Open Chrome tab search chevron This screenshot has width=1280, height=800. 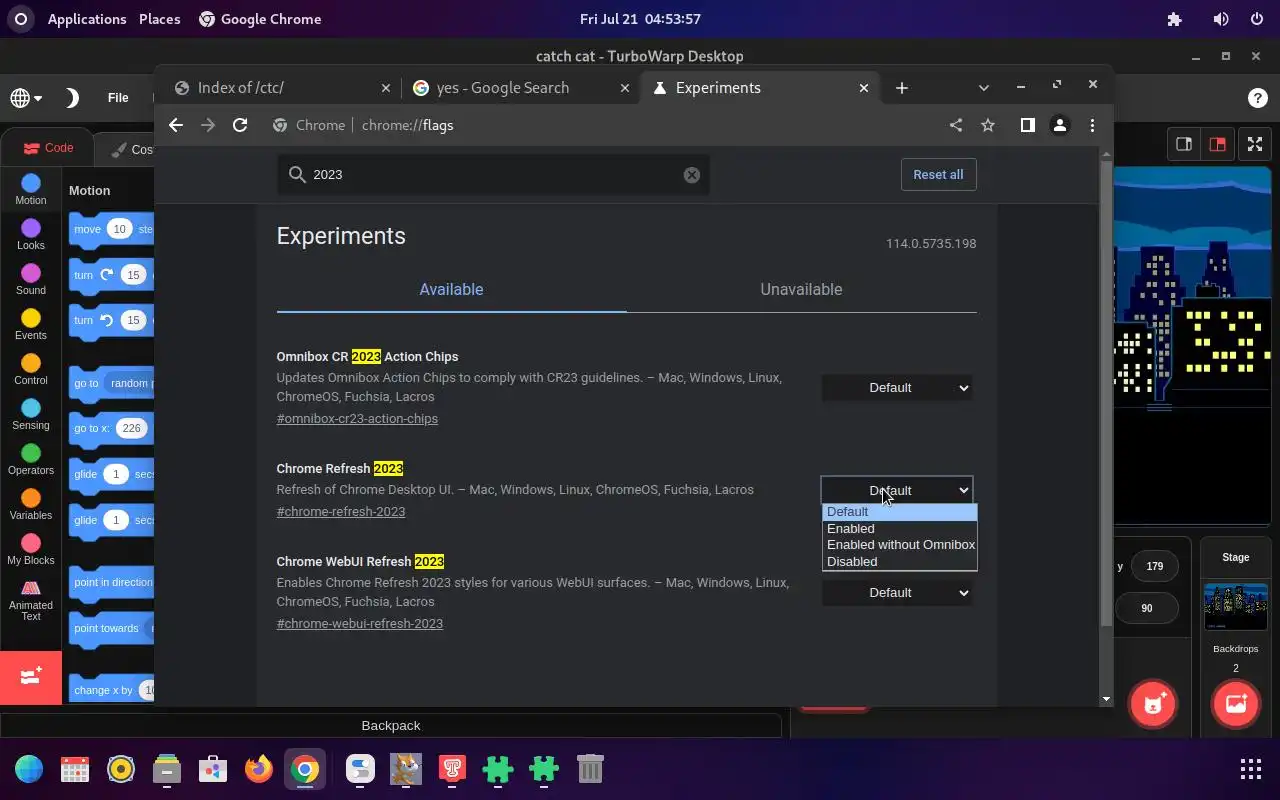pyautogui.click(x=983, y=88)
